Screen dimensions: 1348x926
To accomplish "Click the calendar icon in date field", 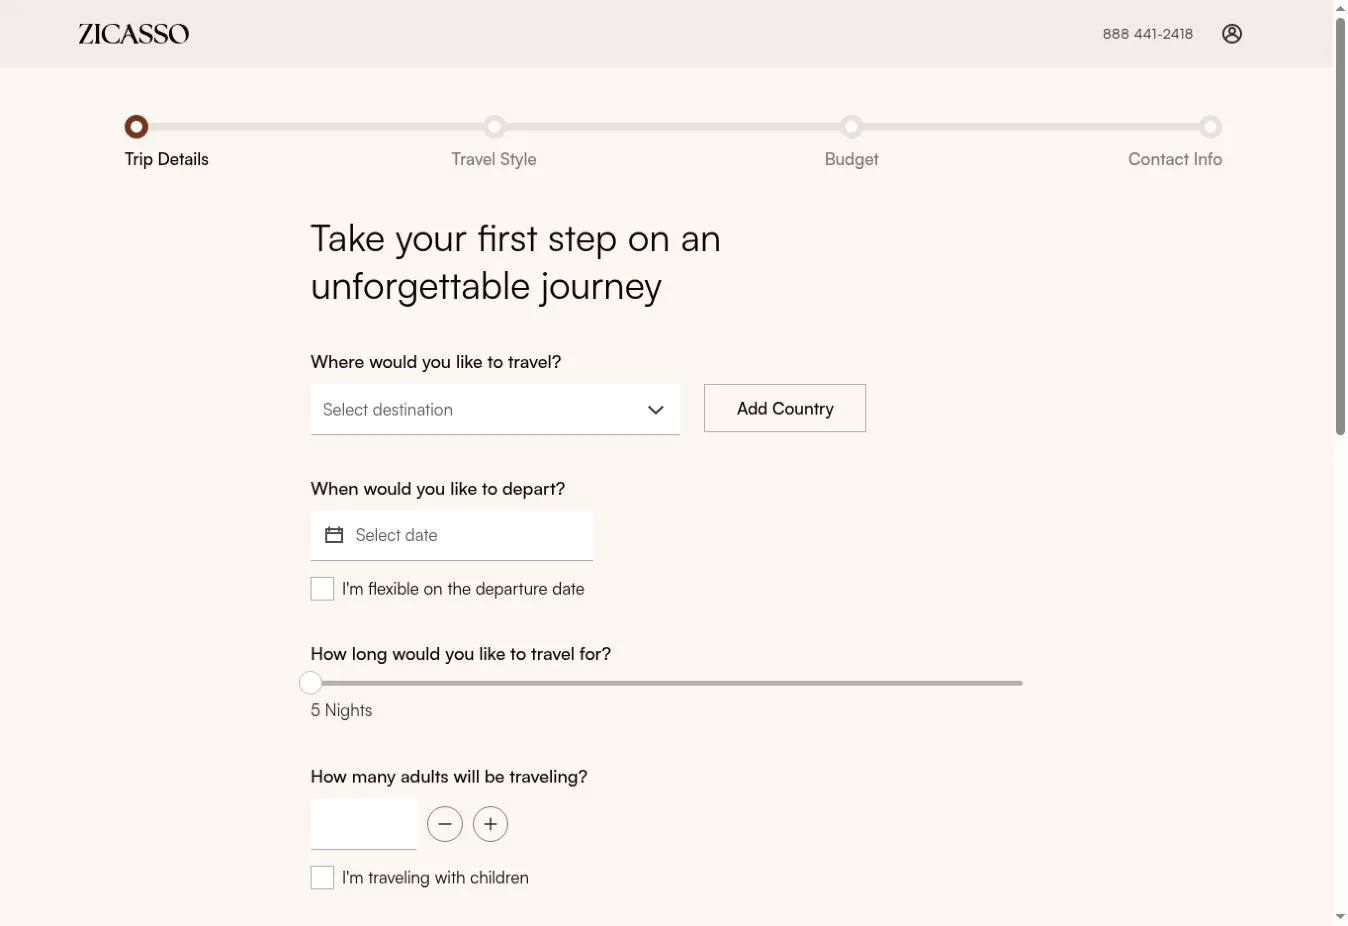I will [x=334, y=535].
